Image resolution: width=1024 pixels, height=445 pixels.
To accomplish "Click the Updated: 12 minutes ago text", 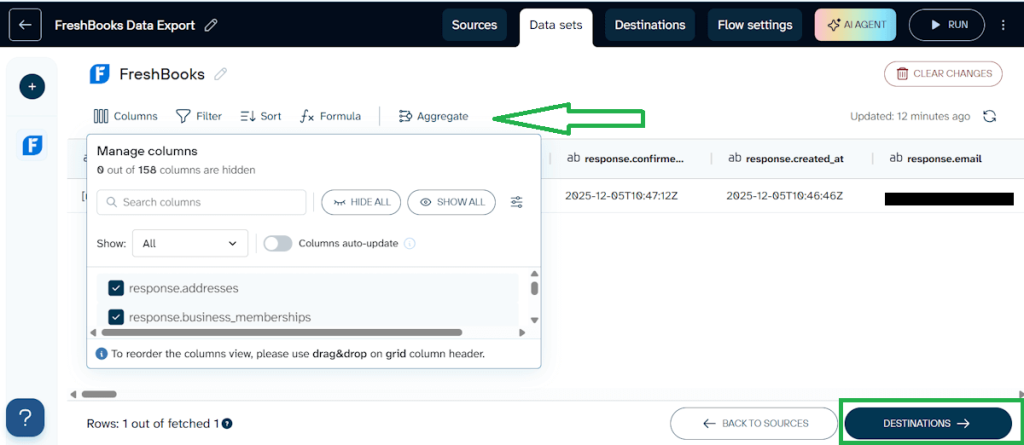I will click(x=910, y=116).
